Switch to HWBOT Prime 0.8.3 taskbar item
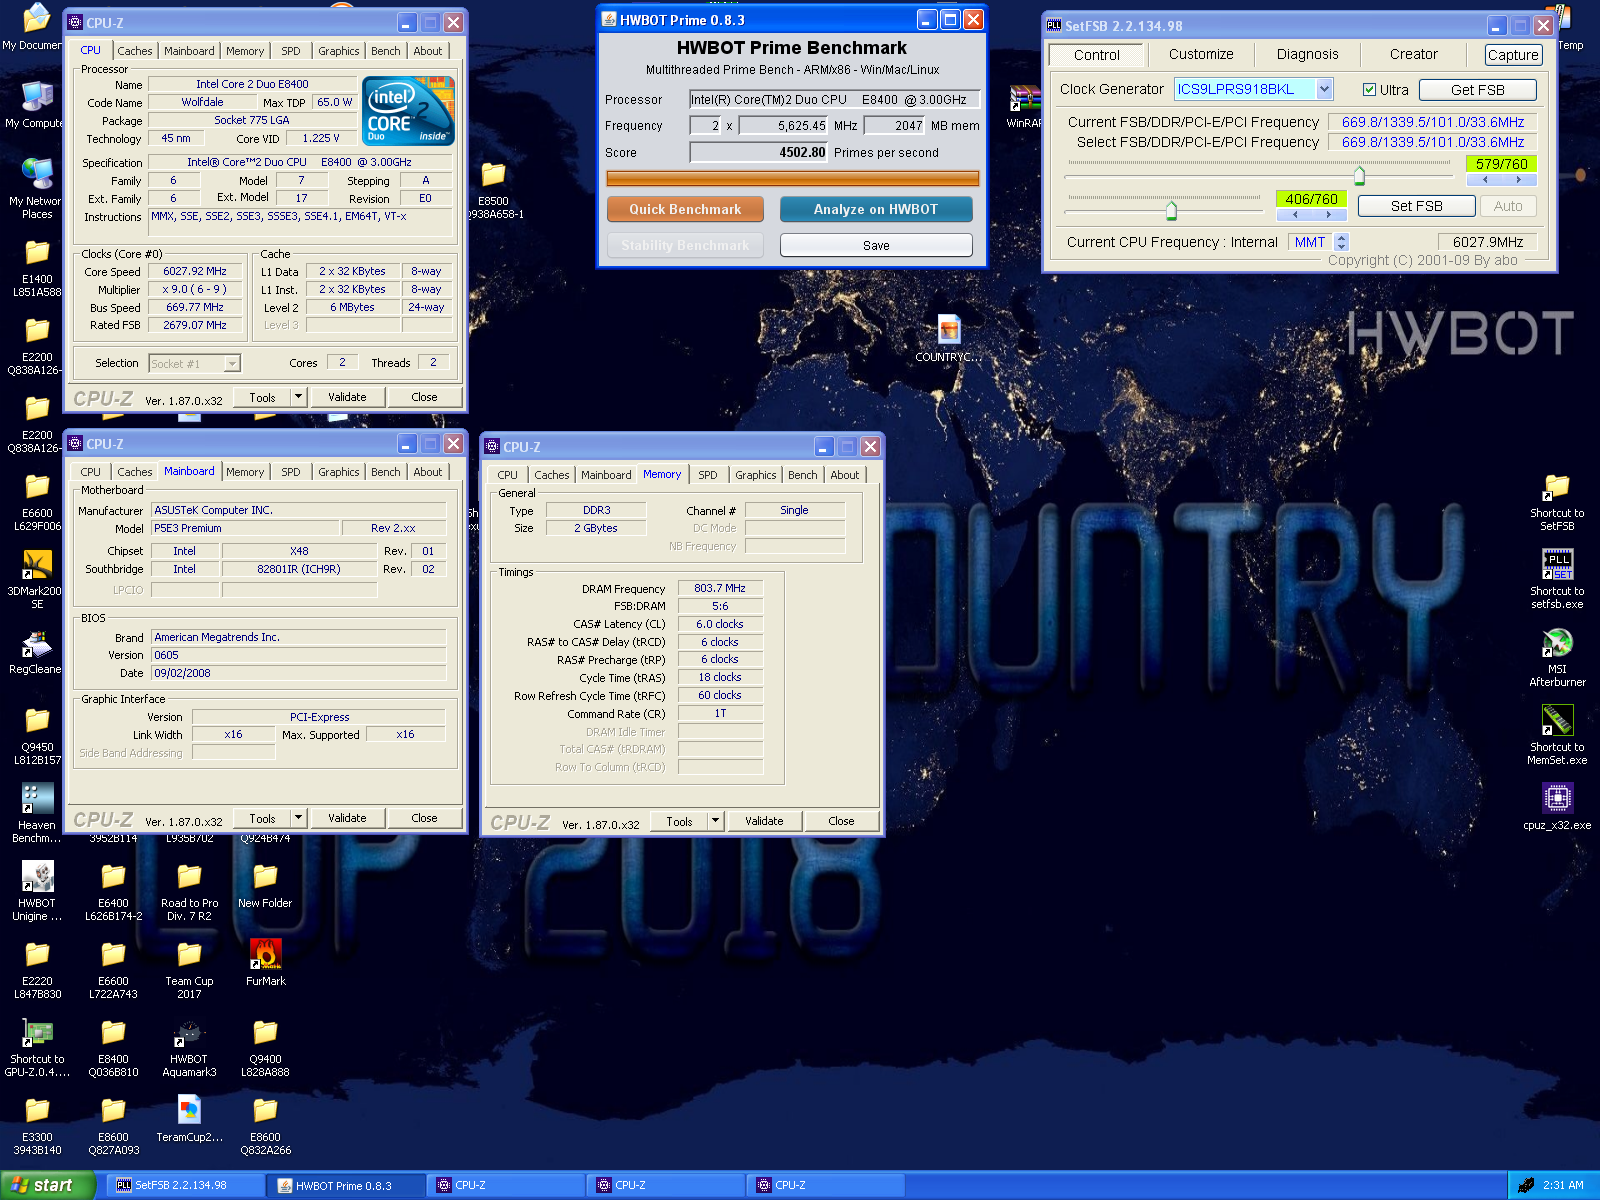The width and height of the screenshot is (1600, 1200). click(346, 1185)
